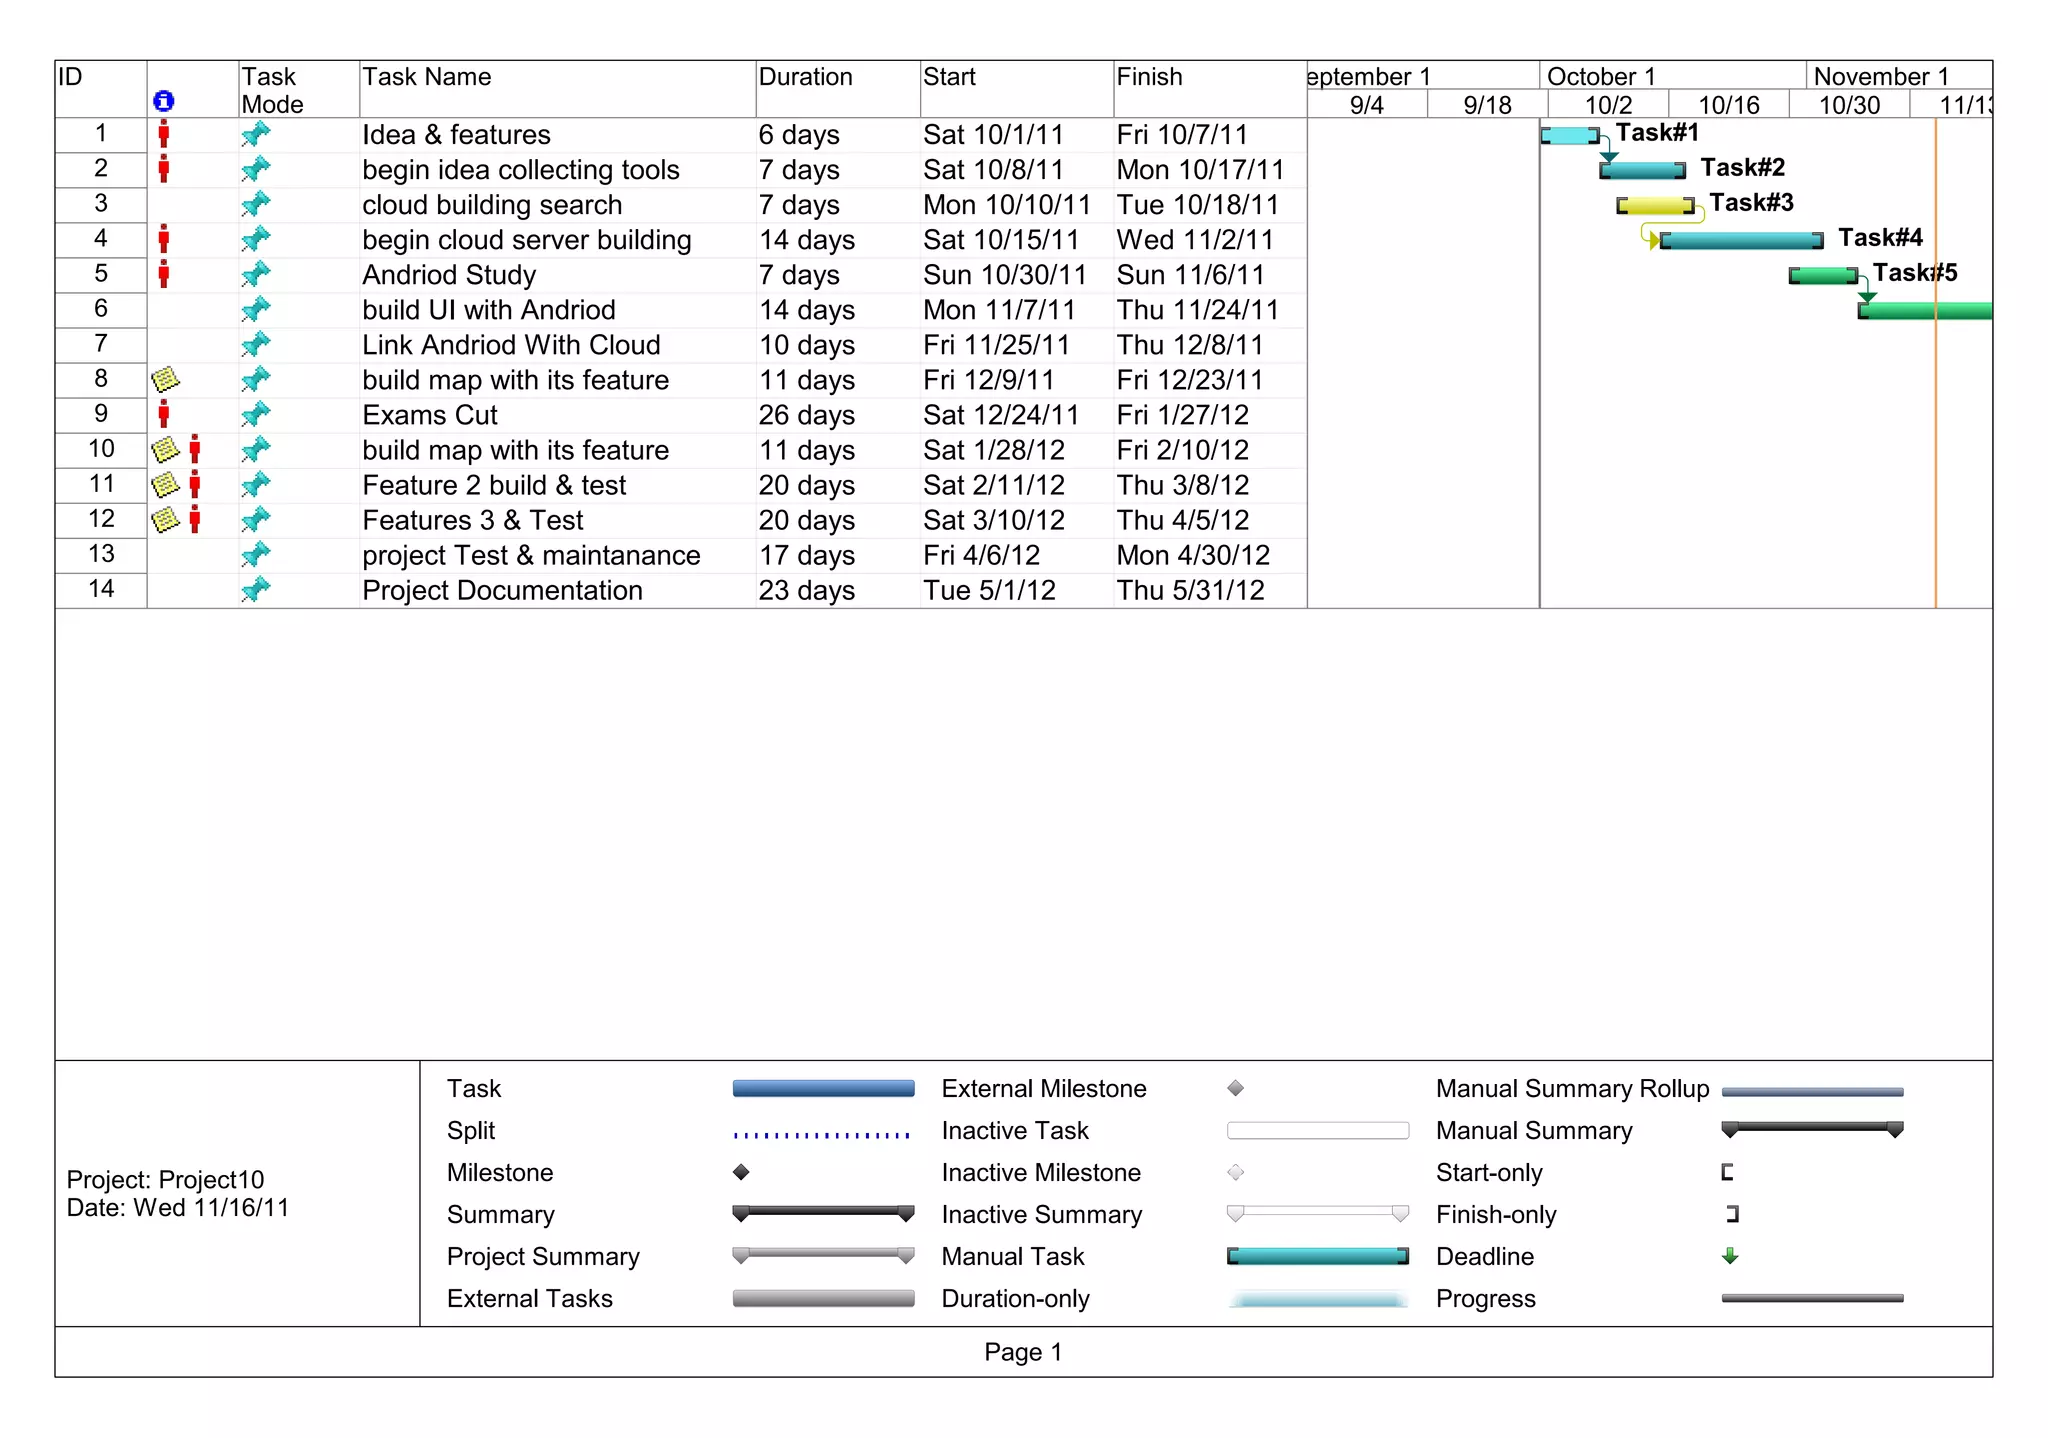Click the Manual Task teal legend swatch
This screenshot has height=1438, width=2048.
click(x=1317, y=1256)
